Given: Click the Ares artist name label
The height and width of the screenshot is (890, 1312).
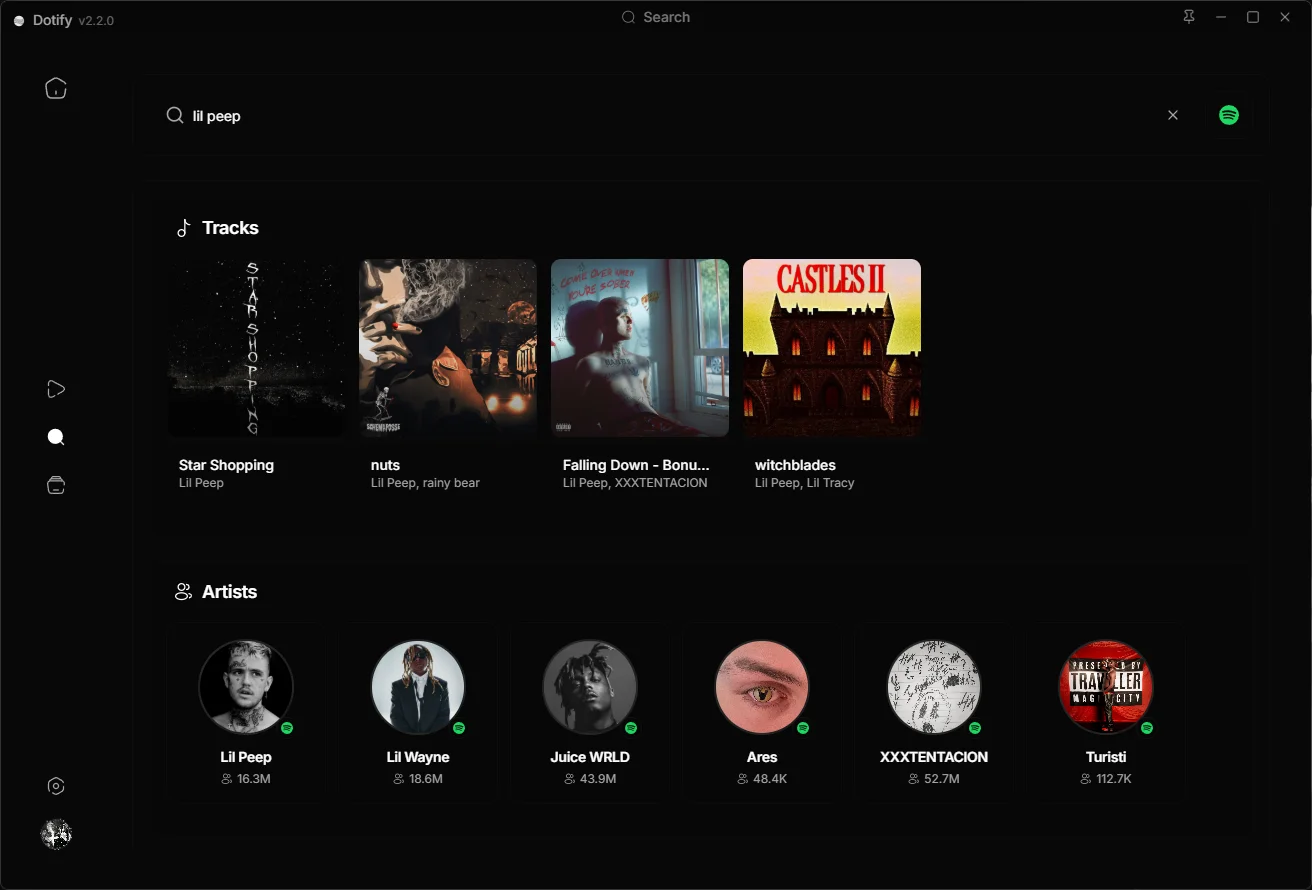Looking at the screenshot, I should click(762, 757).
